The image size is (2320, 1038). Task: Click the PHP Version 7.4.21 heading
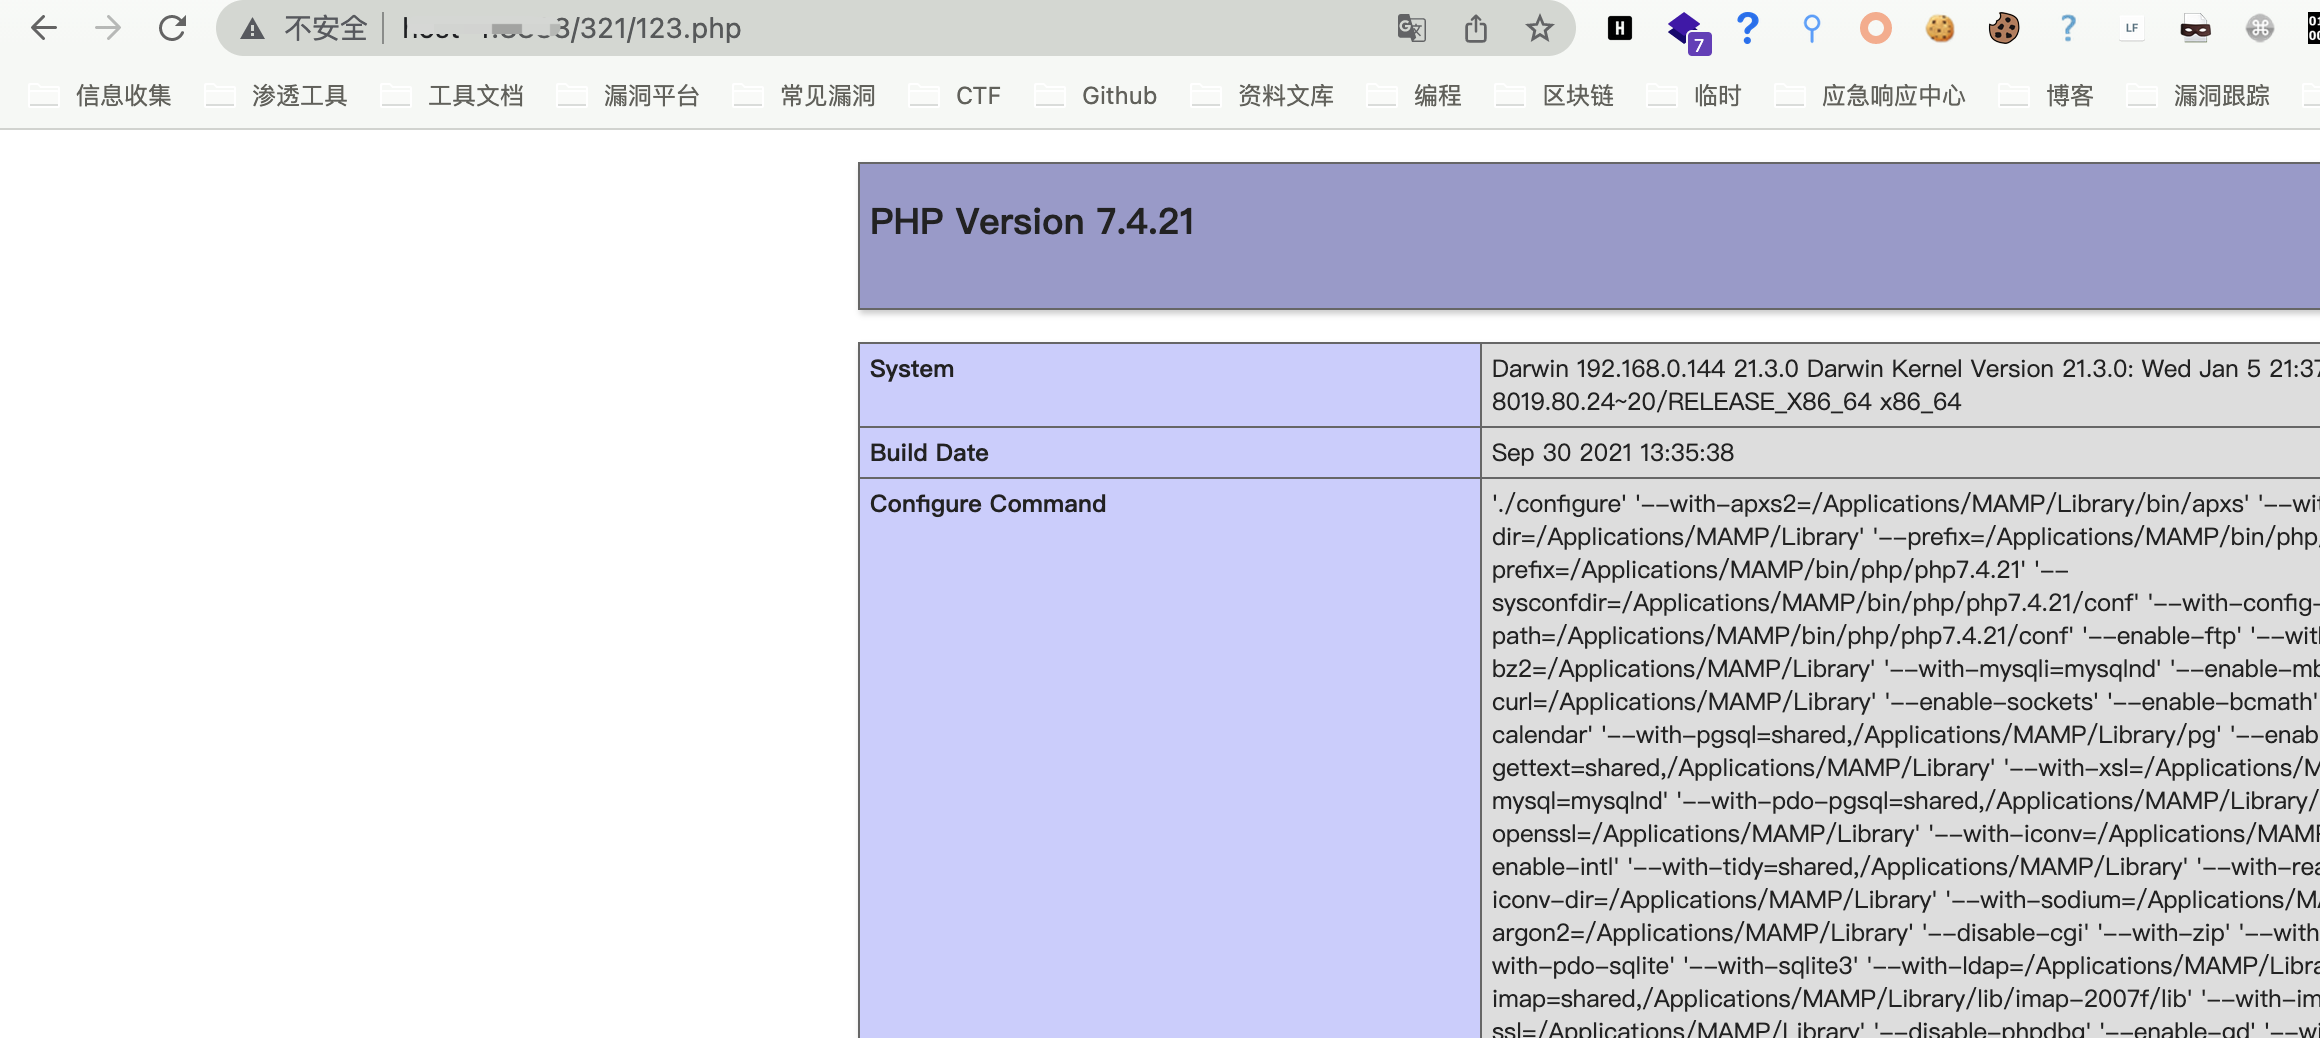(x=1032, y=221)
